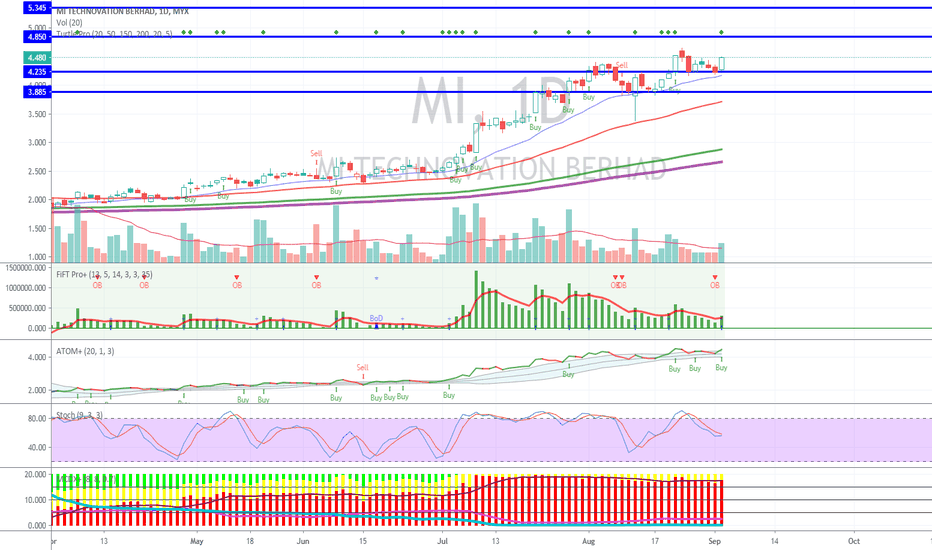This screenshot has height=550, width=932.
Task: Select the 18 date label after May
Action: (250, 541)
